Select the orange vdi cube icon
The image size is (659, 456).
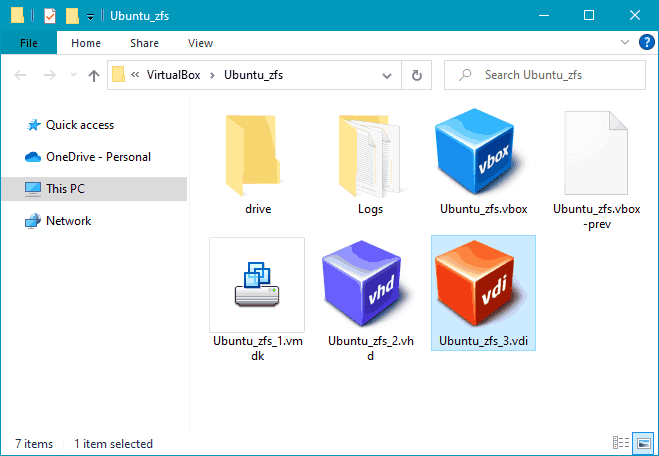point(479,283)
